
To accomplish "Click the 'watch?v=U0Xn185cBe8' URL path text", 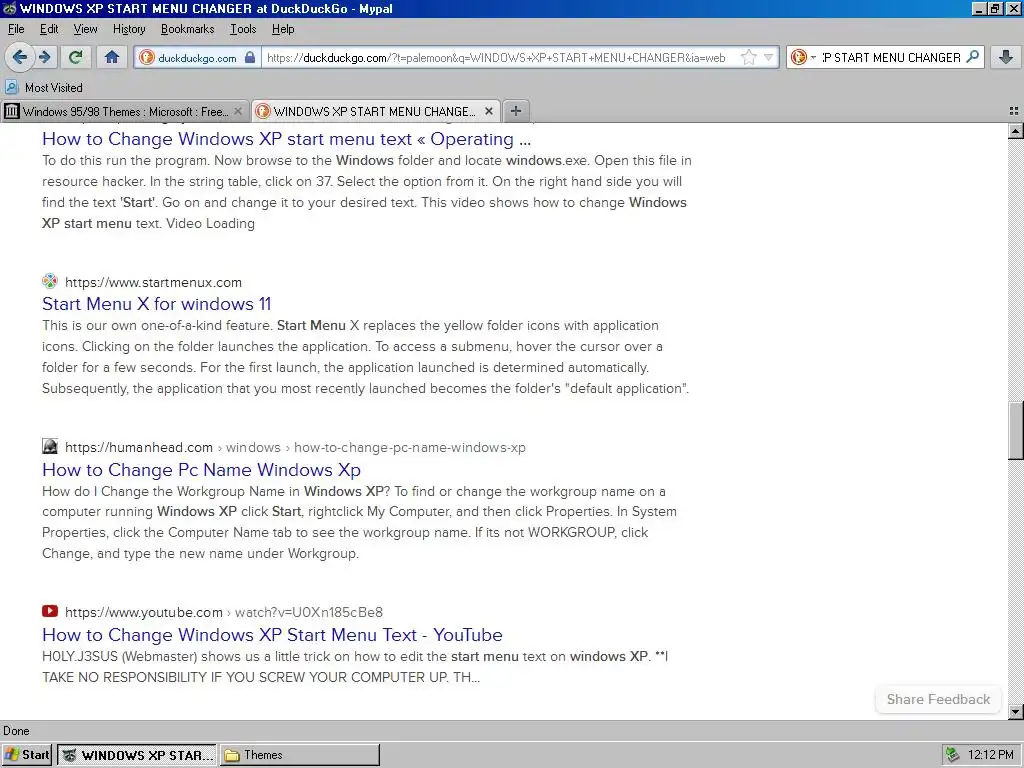I will (x=309, y=612).
